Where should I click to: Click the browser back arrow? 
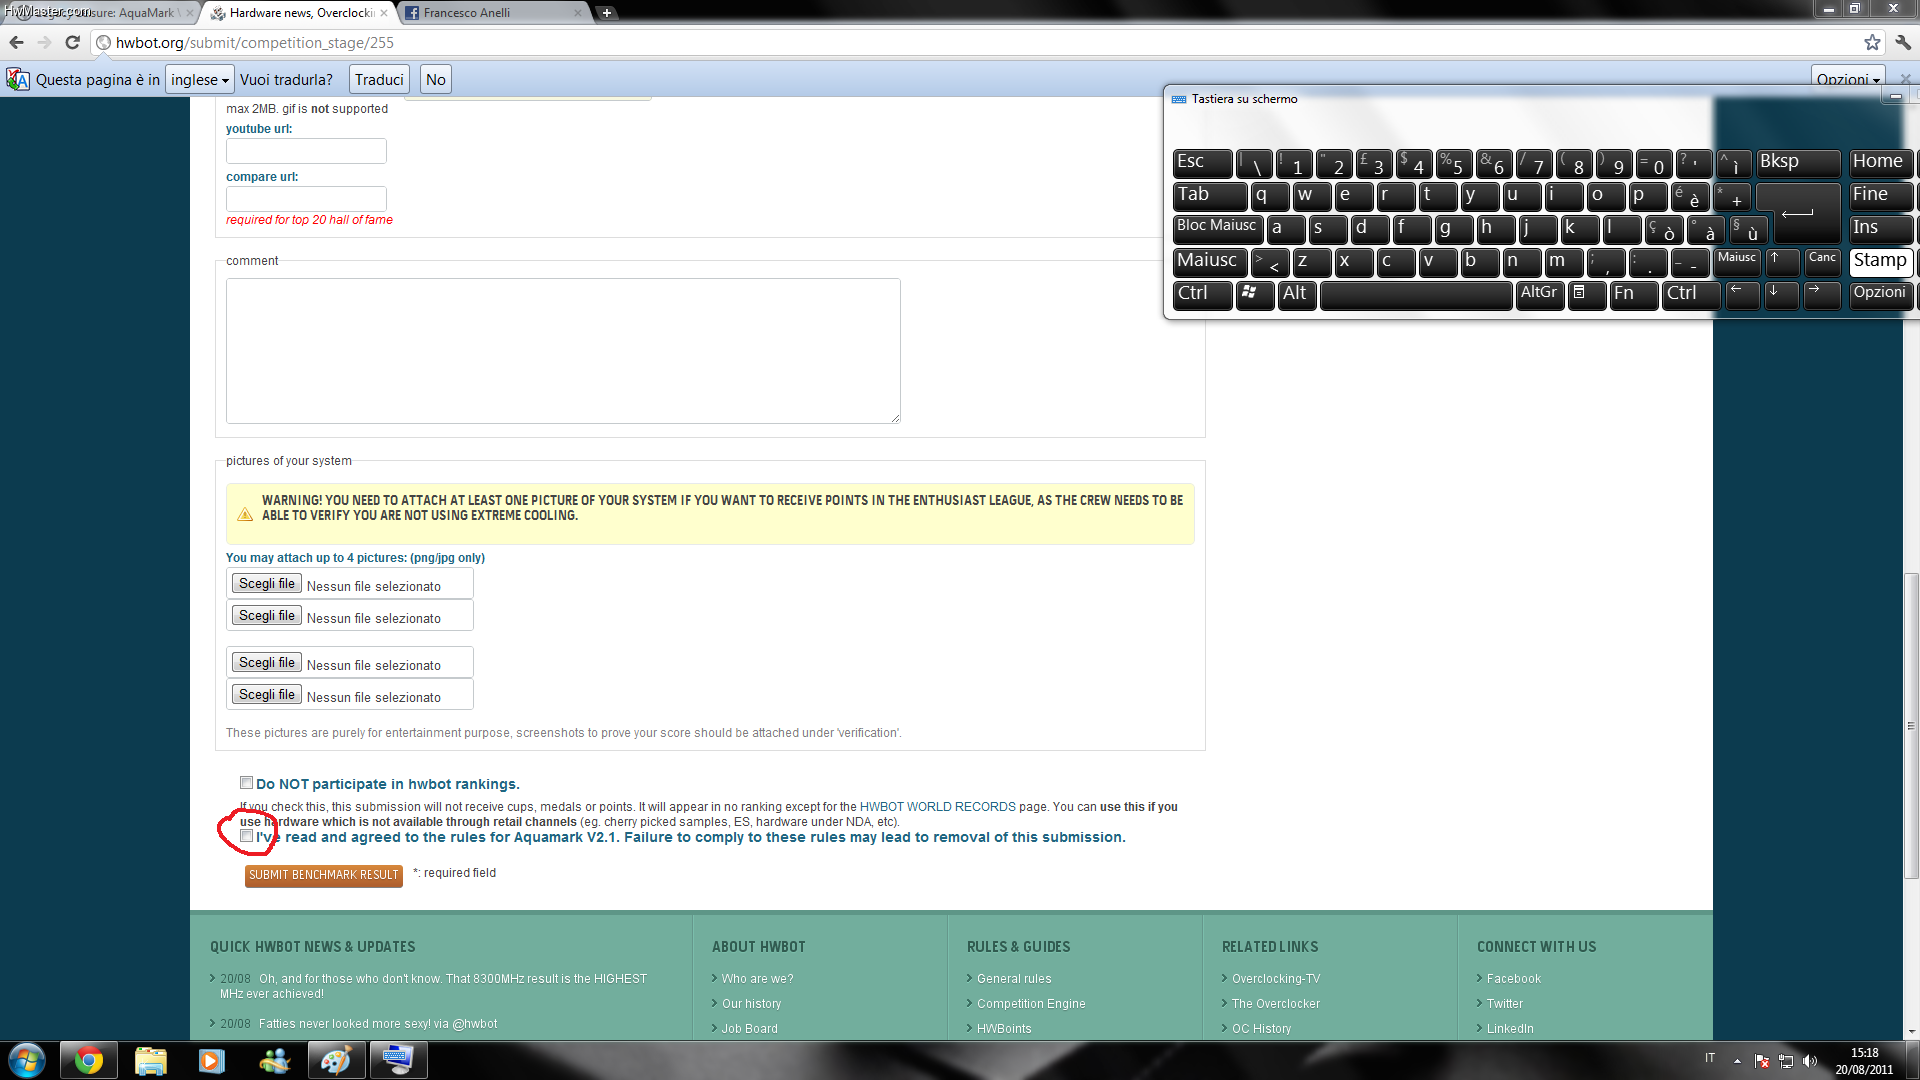(x=16, y=42)
